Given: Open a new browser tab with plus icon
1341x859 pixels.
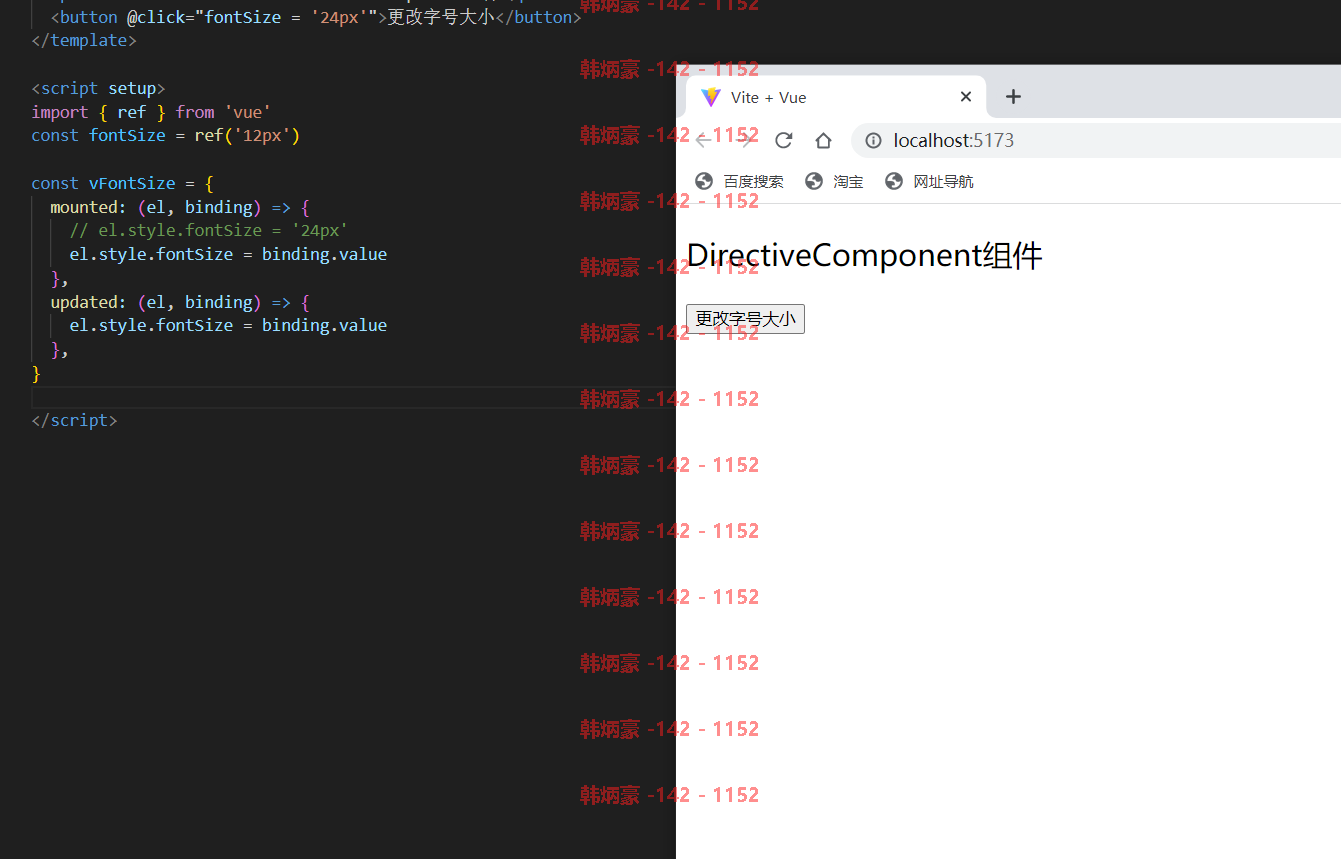Looking at the screenshot, I should pos(1013,97).
